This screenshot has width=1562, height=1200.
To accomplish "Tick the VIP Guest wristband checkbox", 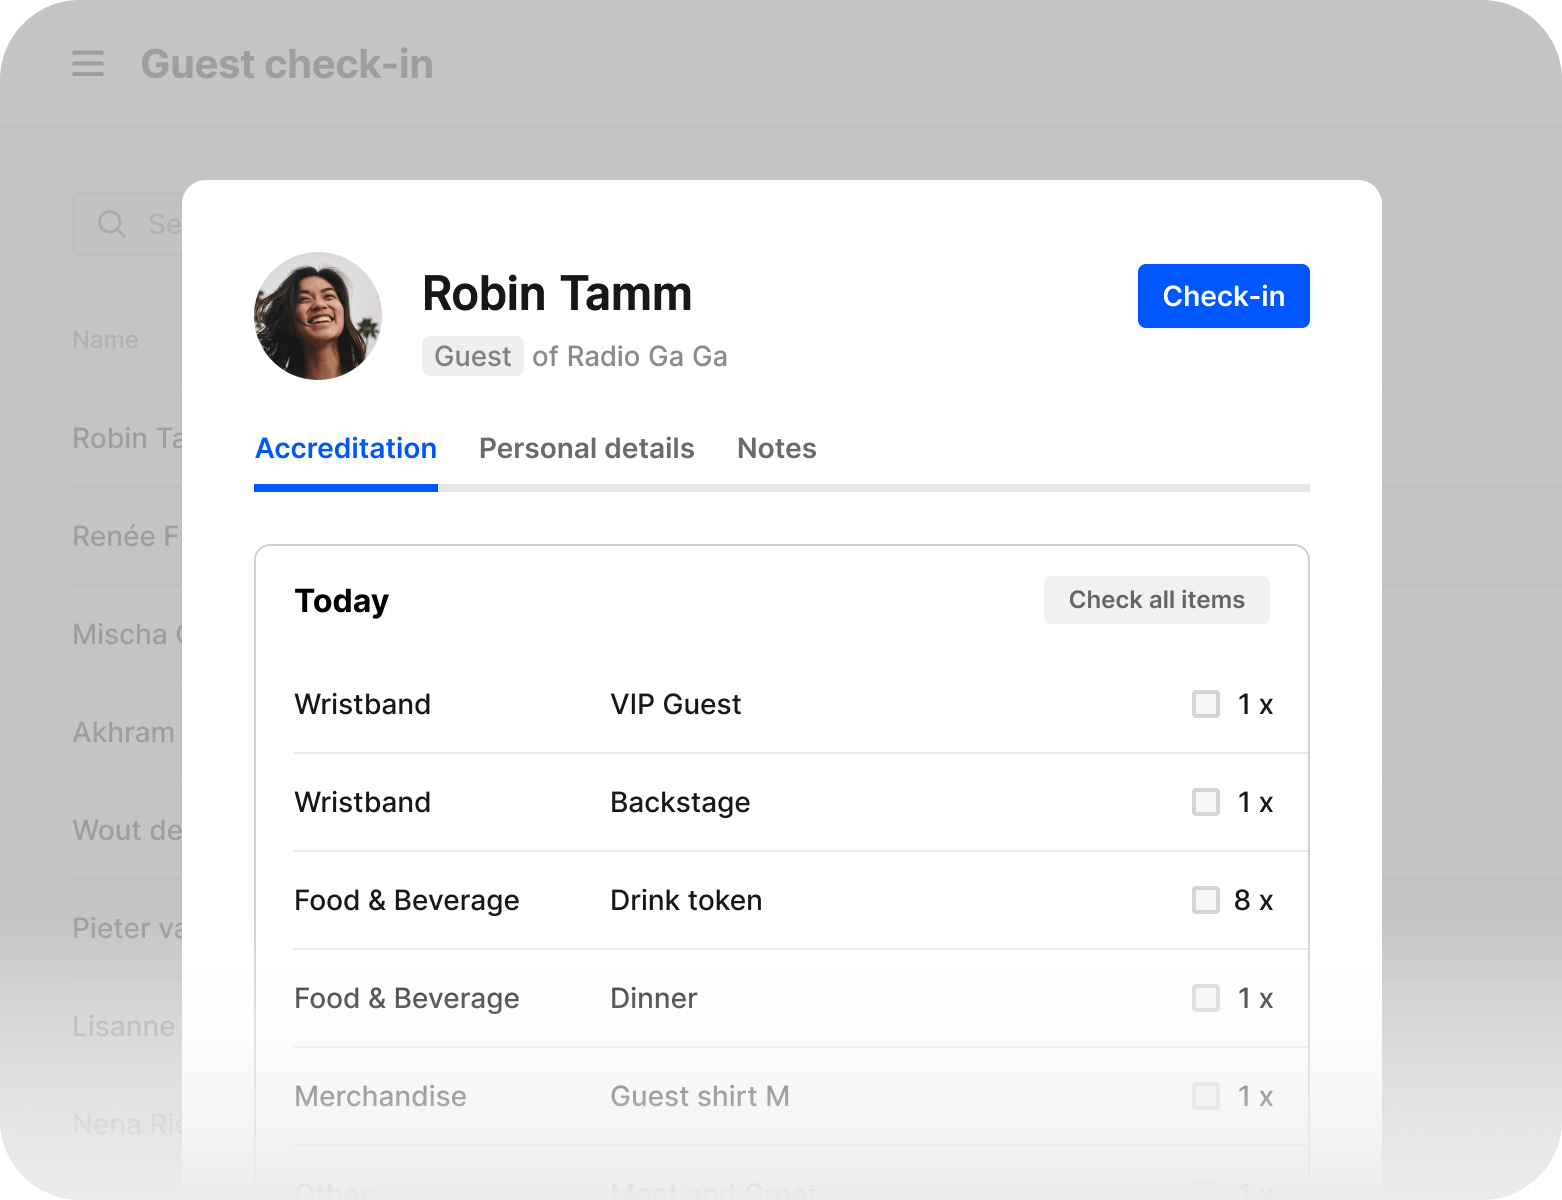I will pos(1205,704).
